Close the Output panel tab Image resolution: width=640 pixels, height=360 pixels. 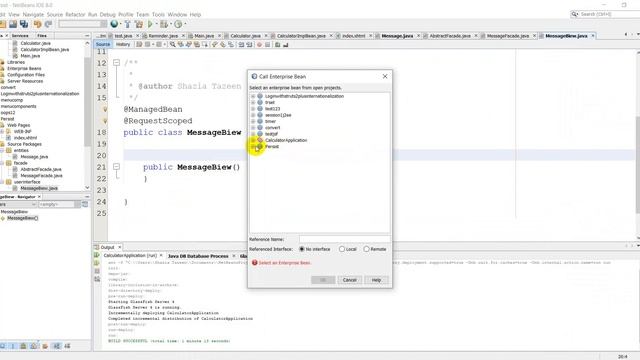(x=120, y=247)
